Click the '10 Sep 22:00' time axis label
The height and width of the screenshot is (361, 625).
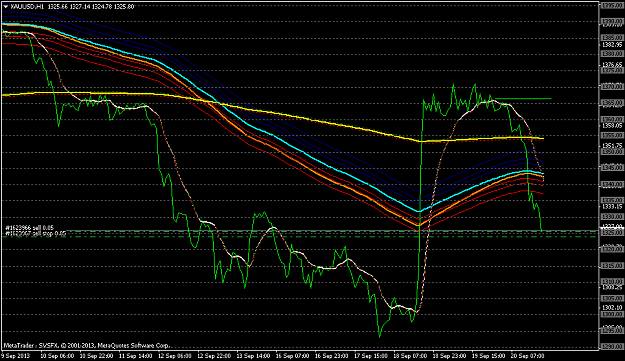(96, 356)
